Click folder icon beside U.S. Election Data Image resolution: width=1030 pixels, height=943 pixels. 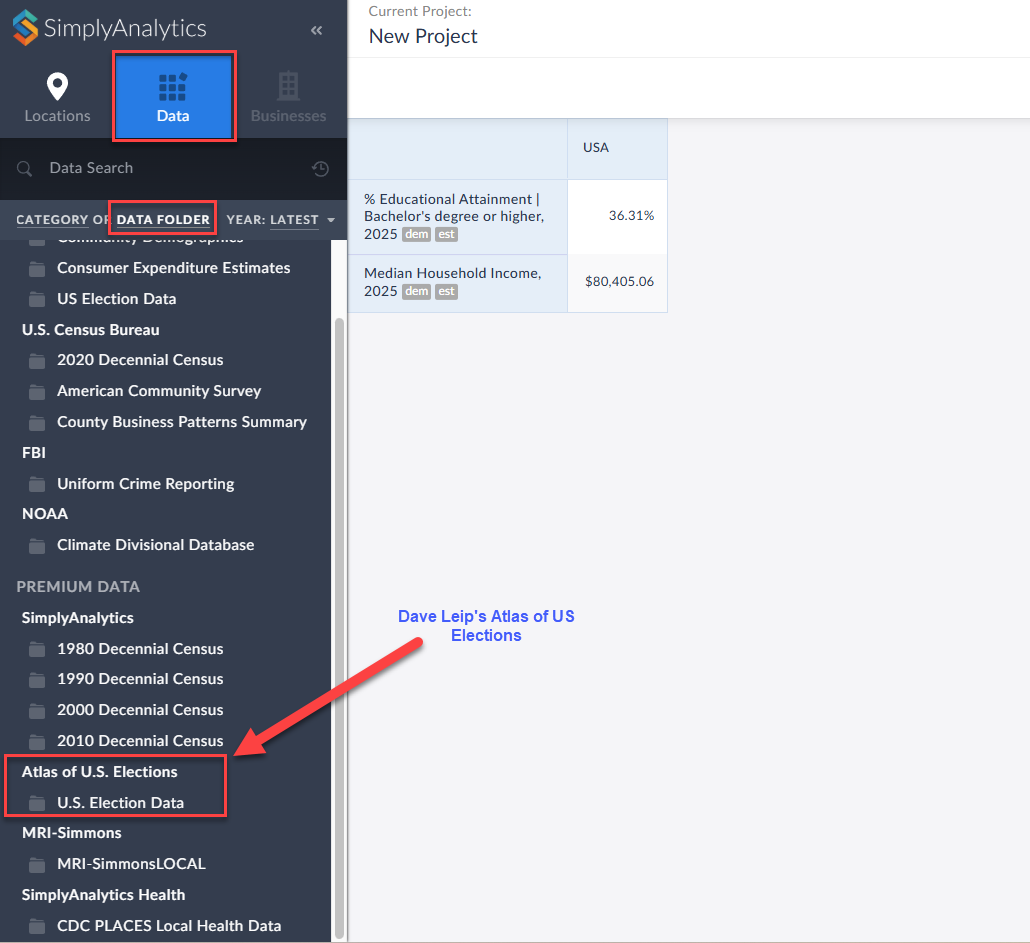click(x=37, y=803)
